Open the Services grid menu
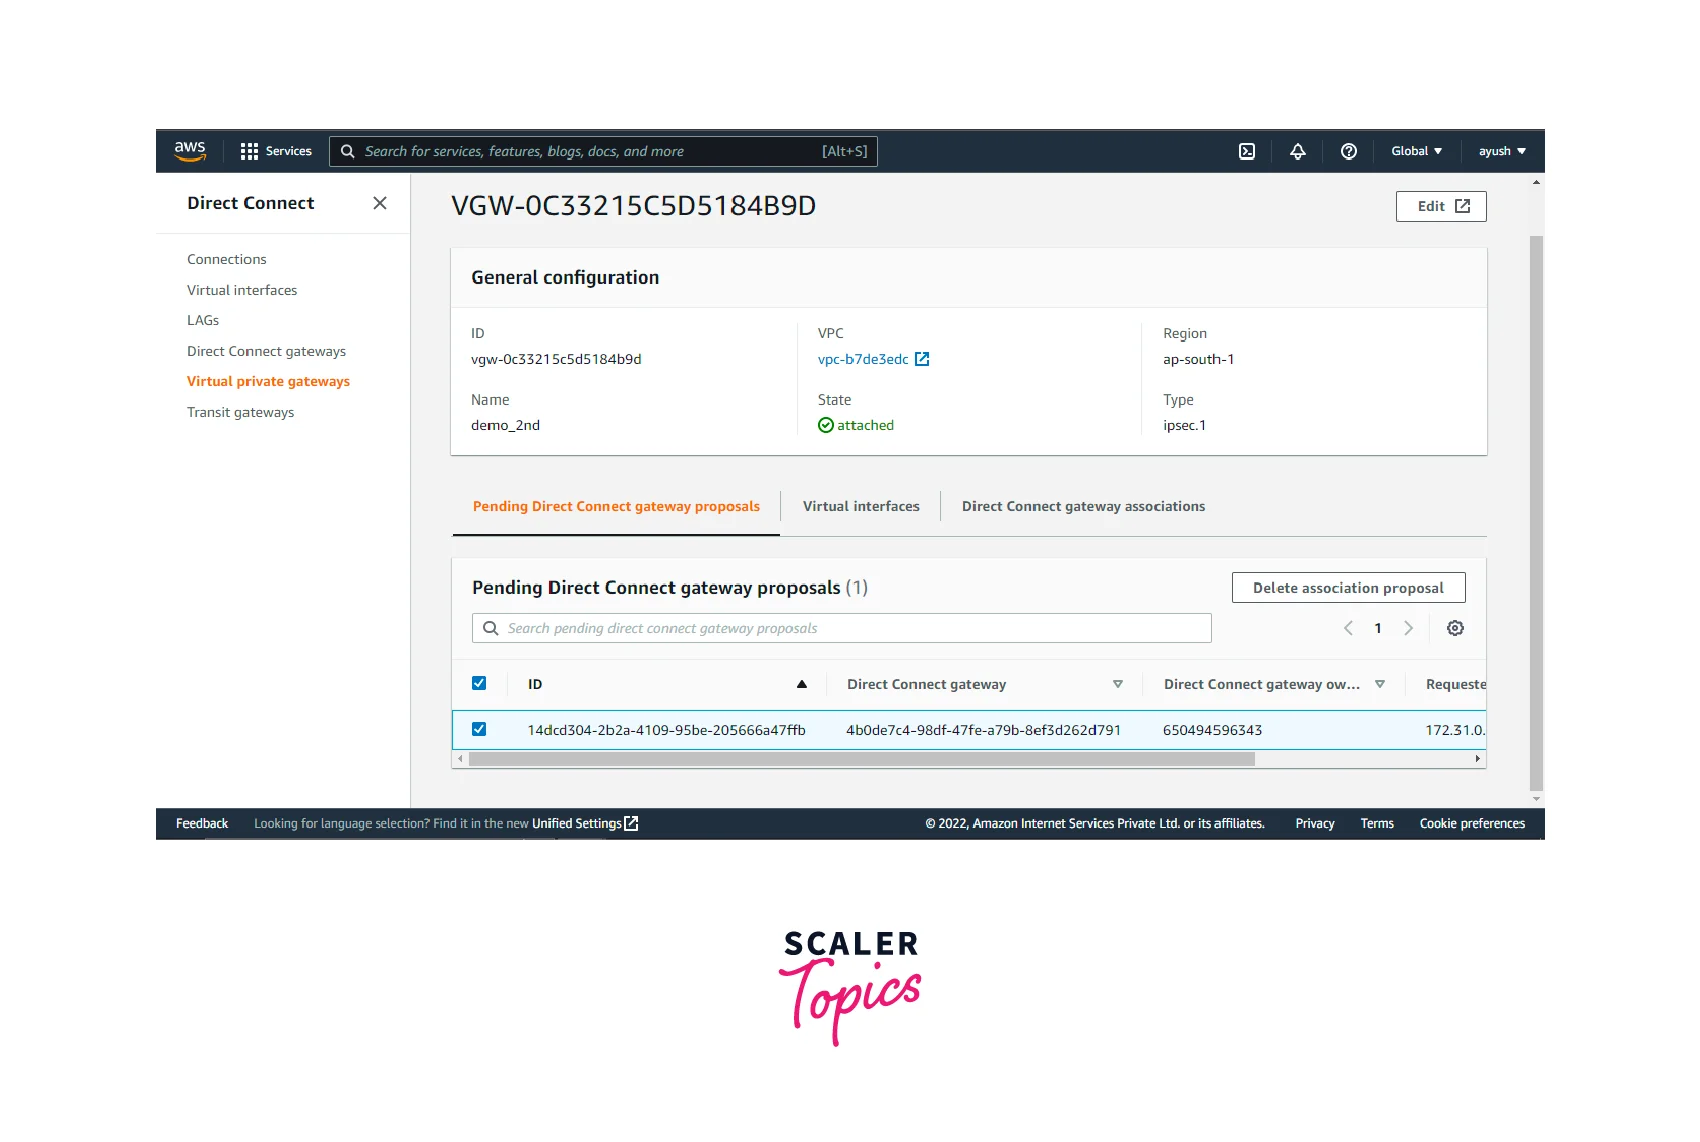 [276, 151]
